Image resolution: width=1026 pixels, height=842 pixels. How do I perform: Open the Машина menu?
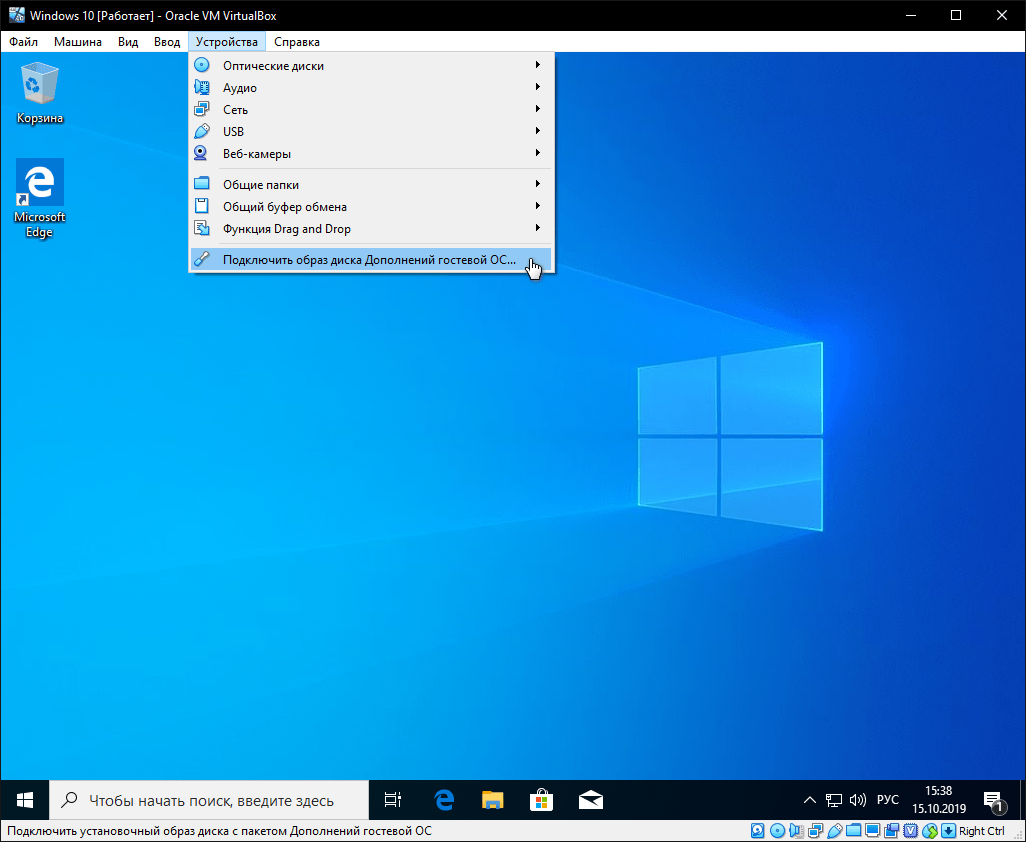coord(77,42)
